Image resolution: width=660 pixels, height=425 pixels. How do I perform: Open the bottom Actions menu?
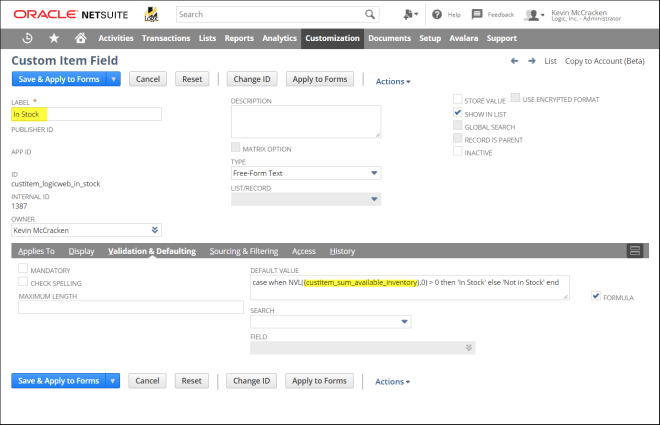[x=392, y=382]
